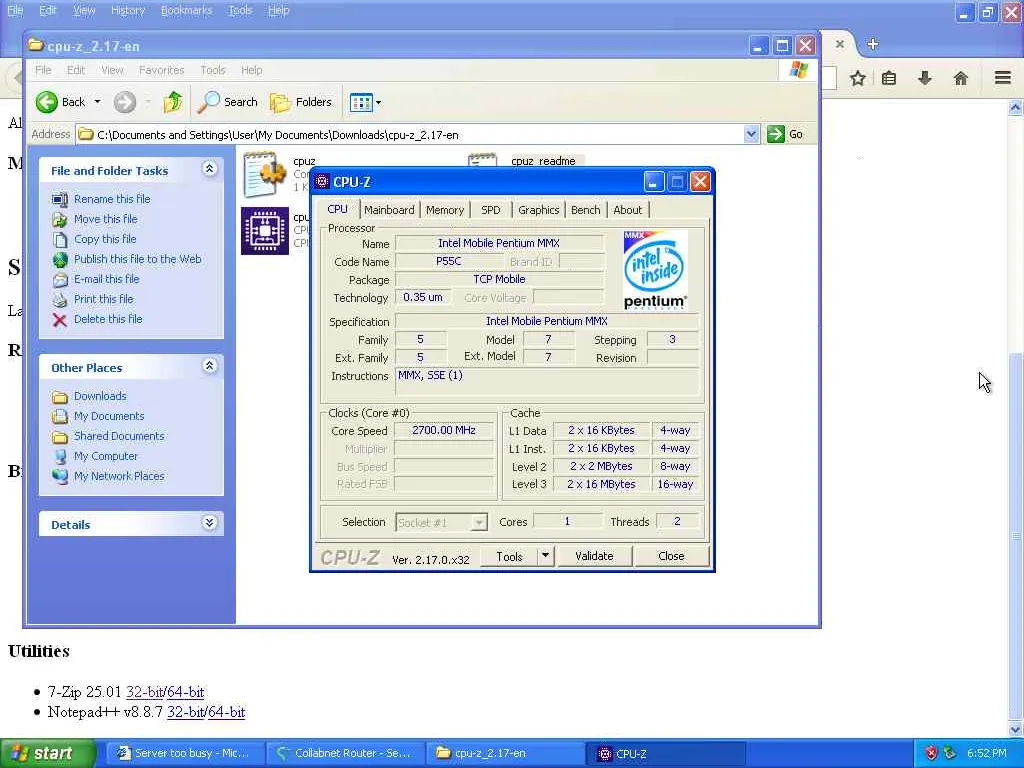This screenshot has width=1024, height=768.
Task: Switch to Collabnet Router taskbar item
Action: 345,754
